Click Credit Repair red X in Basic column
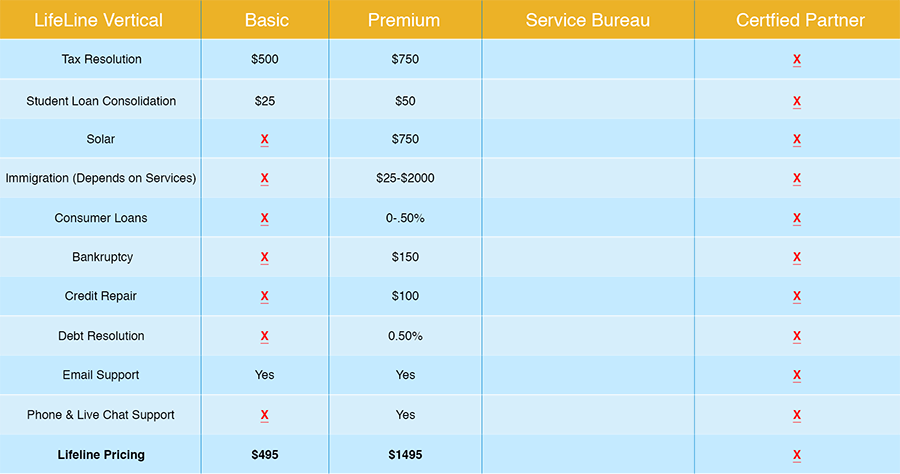 pyautogui.click(x=265, y=297)
